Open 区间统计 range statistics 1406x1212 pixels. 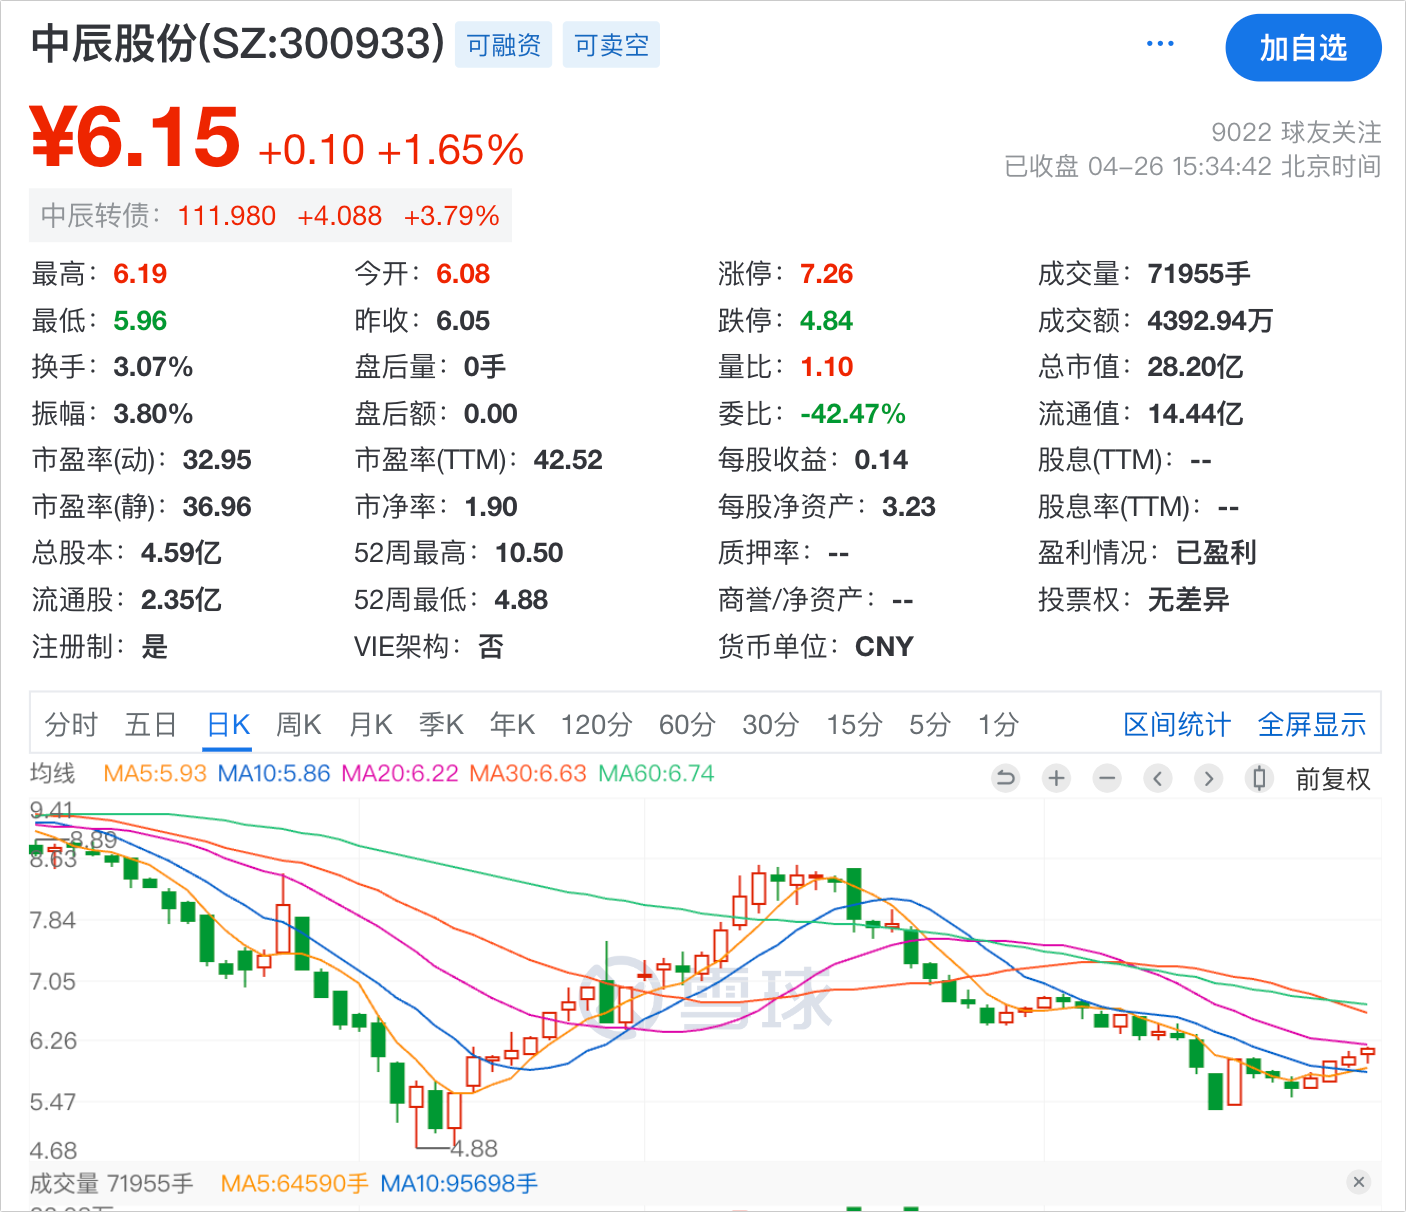pos(1177,724)
